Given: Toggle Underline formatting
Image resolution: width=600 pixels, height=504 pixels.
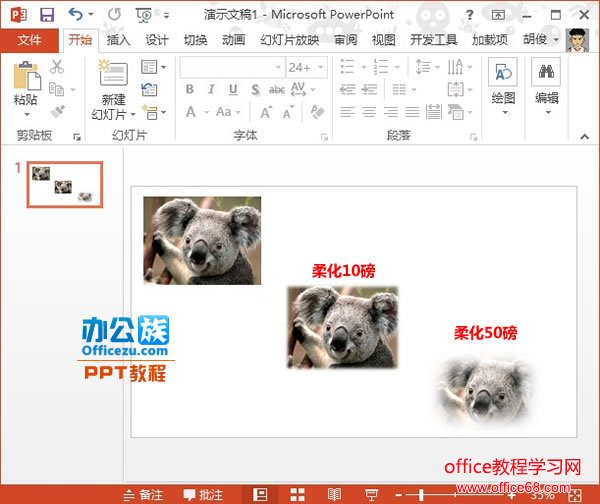Looking at the screenshot, I should pyautogui.click(x=233, y=90).
